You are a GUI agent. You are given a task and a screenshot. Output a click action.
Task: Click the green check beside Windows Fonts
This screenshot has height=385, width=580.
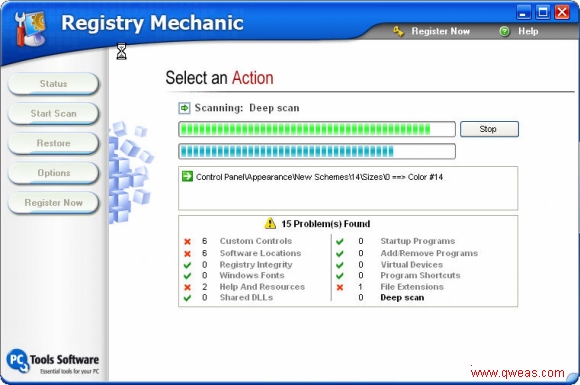188,276
